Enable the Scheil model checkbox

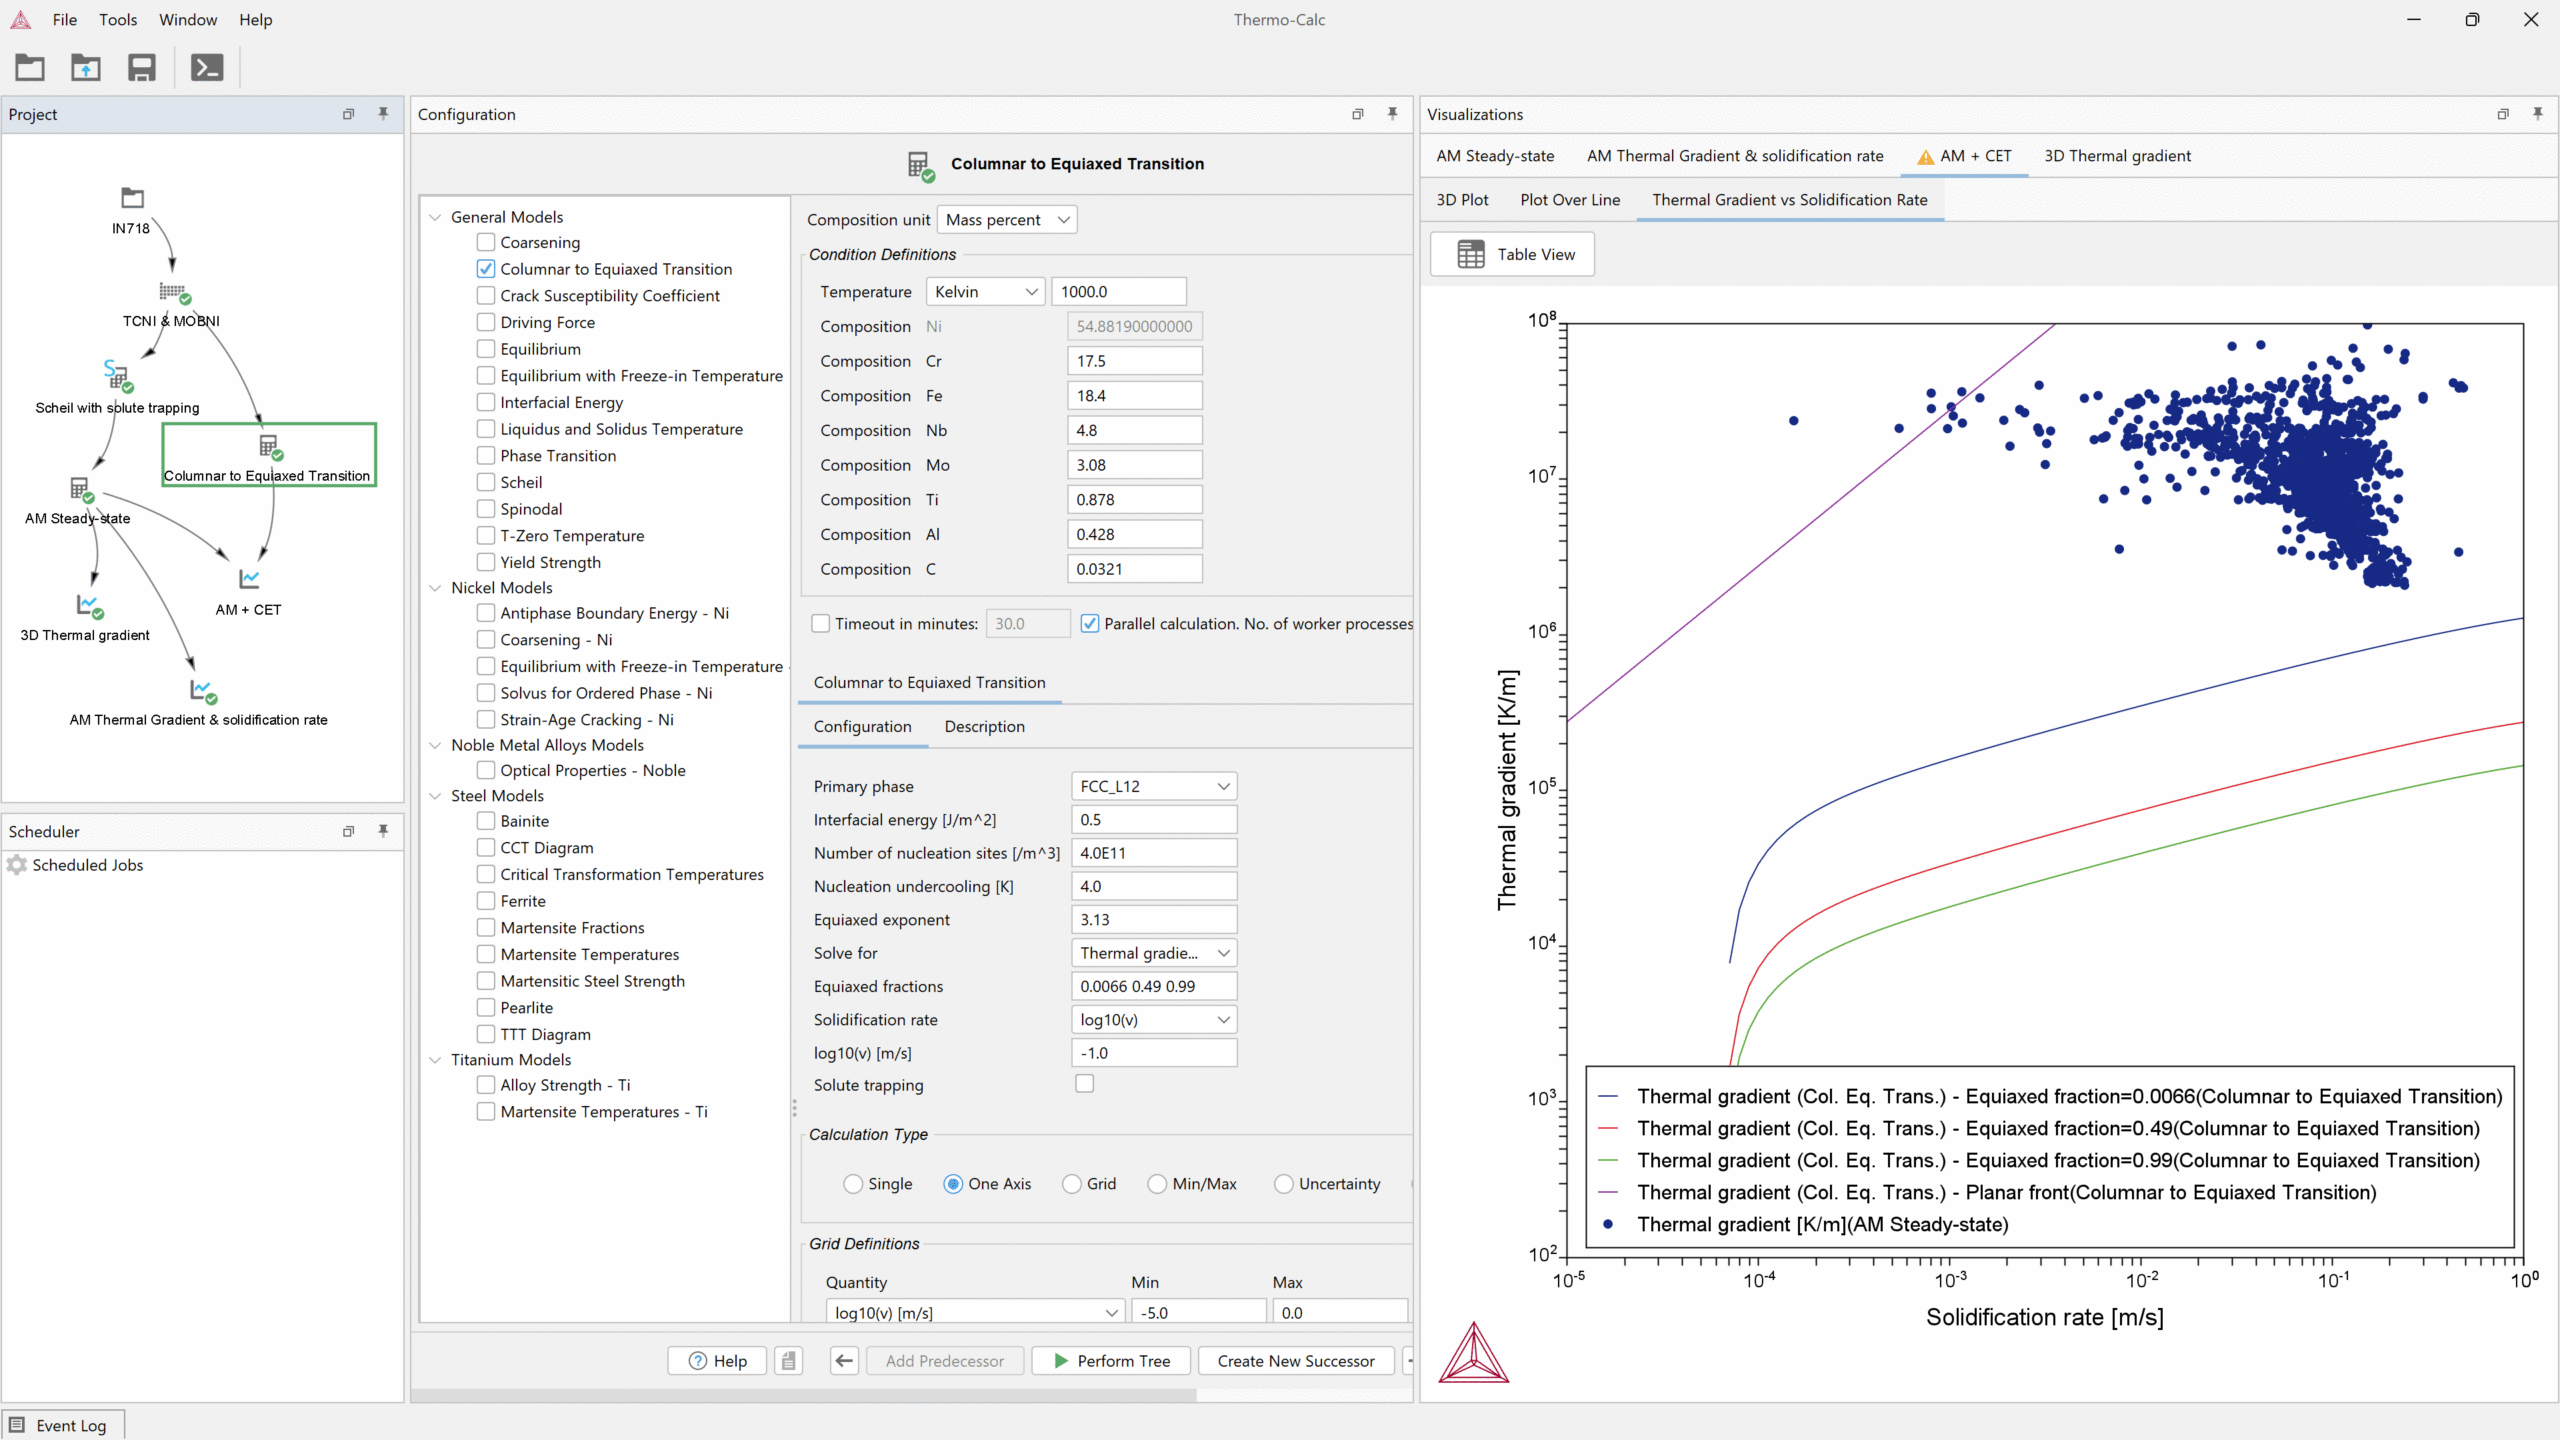click(486, 482)
